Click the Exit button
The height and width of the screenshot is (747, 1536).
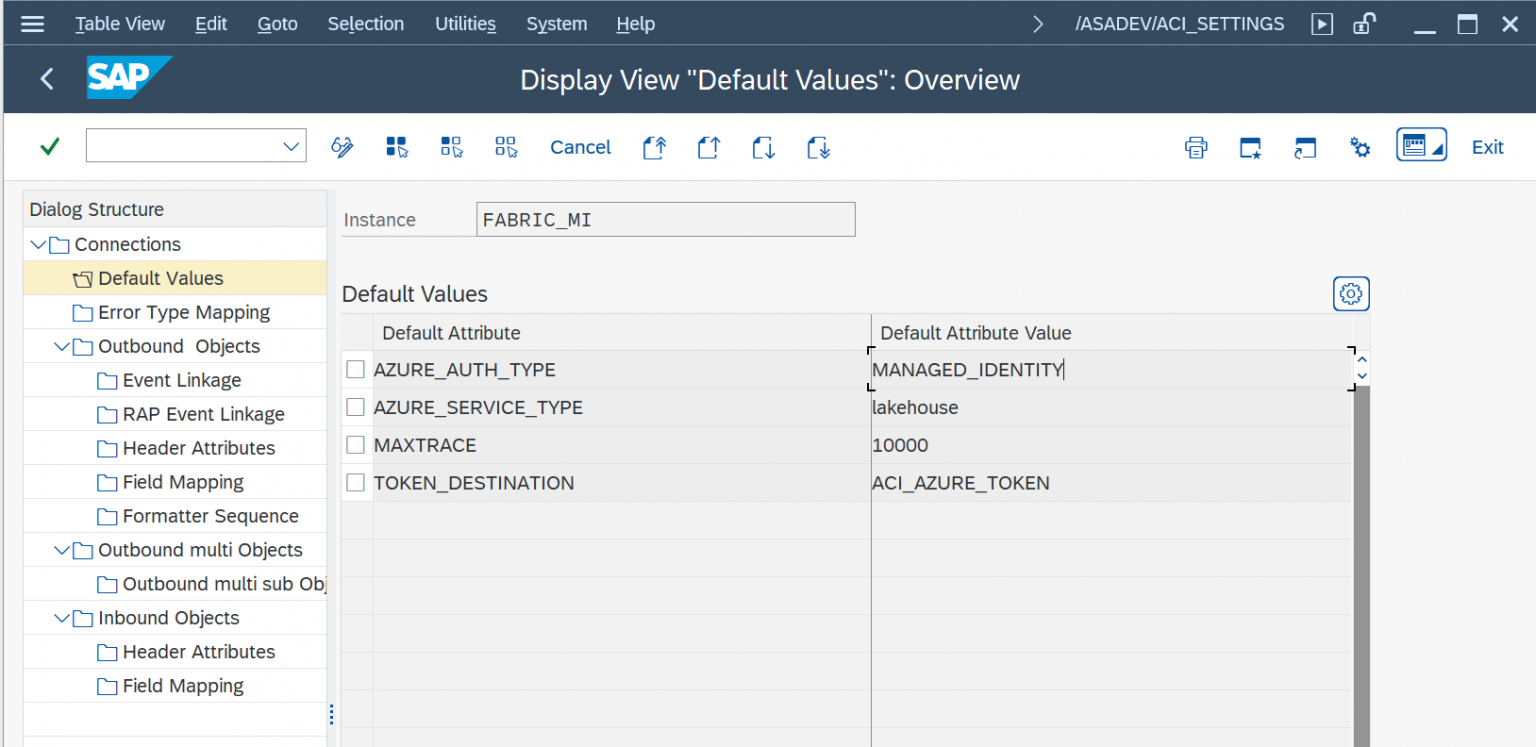(1487, 147)
